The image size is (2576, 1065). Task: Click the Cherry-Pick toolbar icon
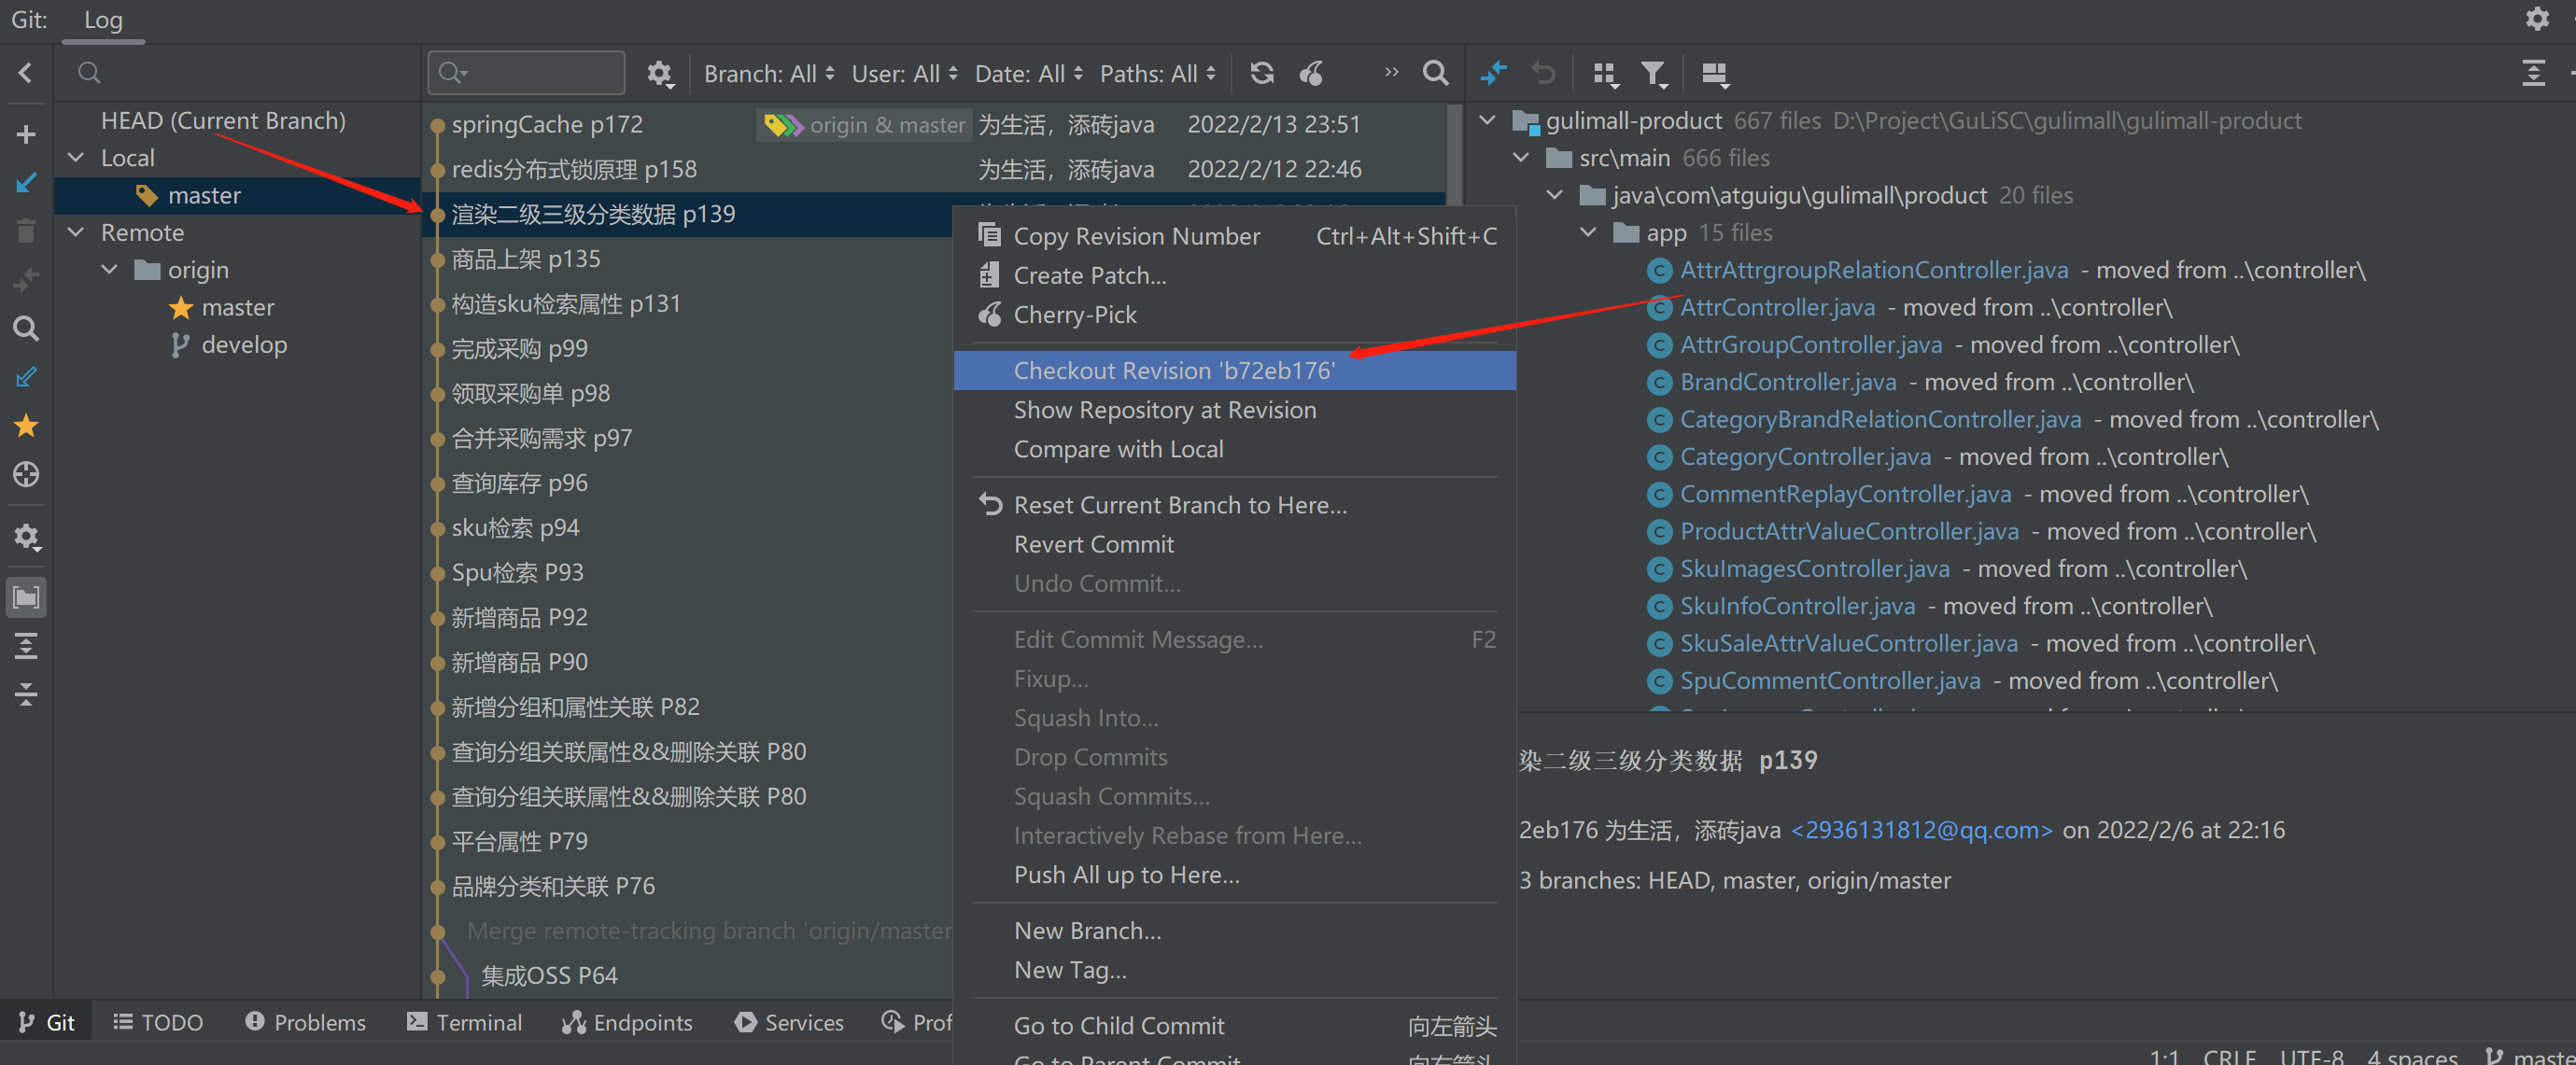(x=1311, y=73)
